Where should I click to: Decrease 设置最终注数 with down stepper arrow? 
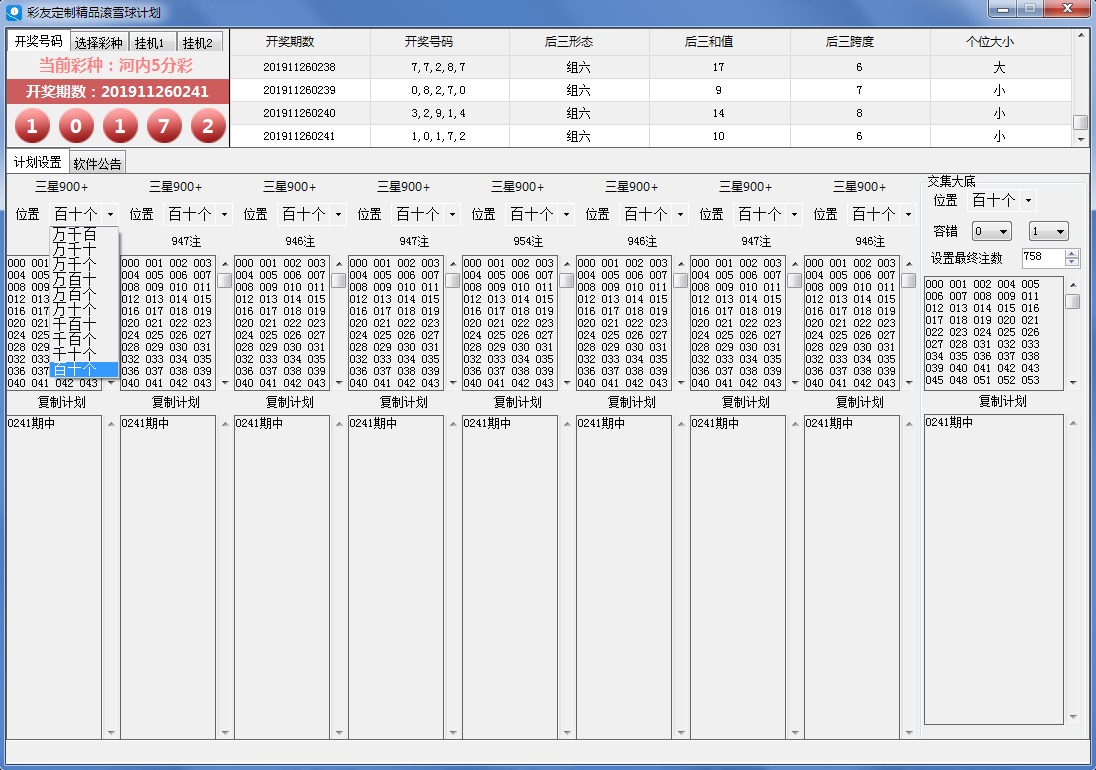1072,263
